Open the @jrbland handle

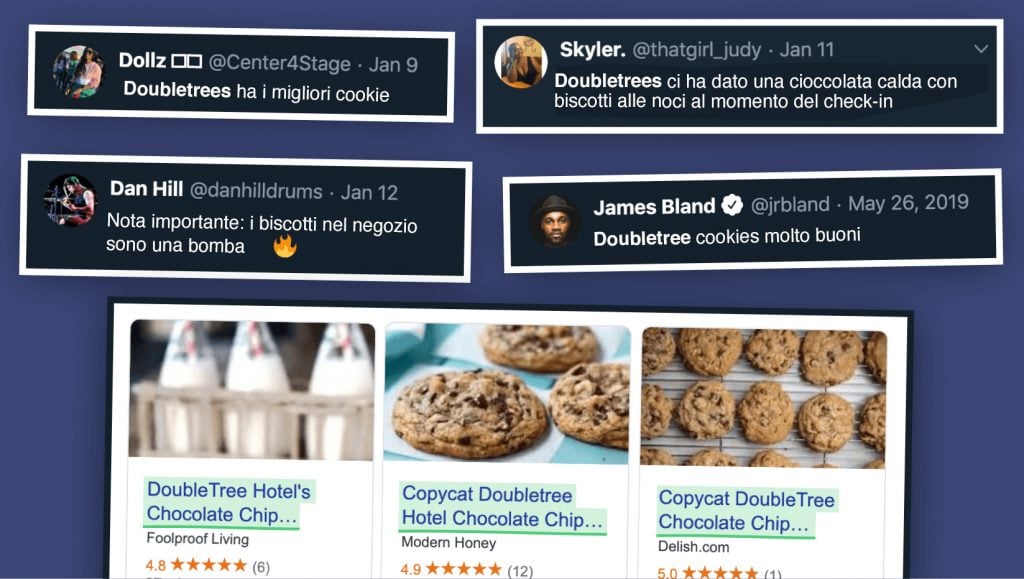pos(790,204)
